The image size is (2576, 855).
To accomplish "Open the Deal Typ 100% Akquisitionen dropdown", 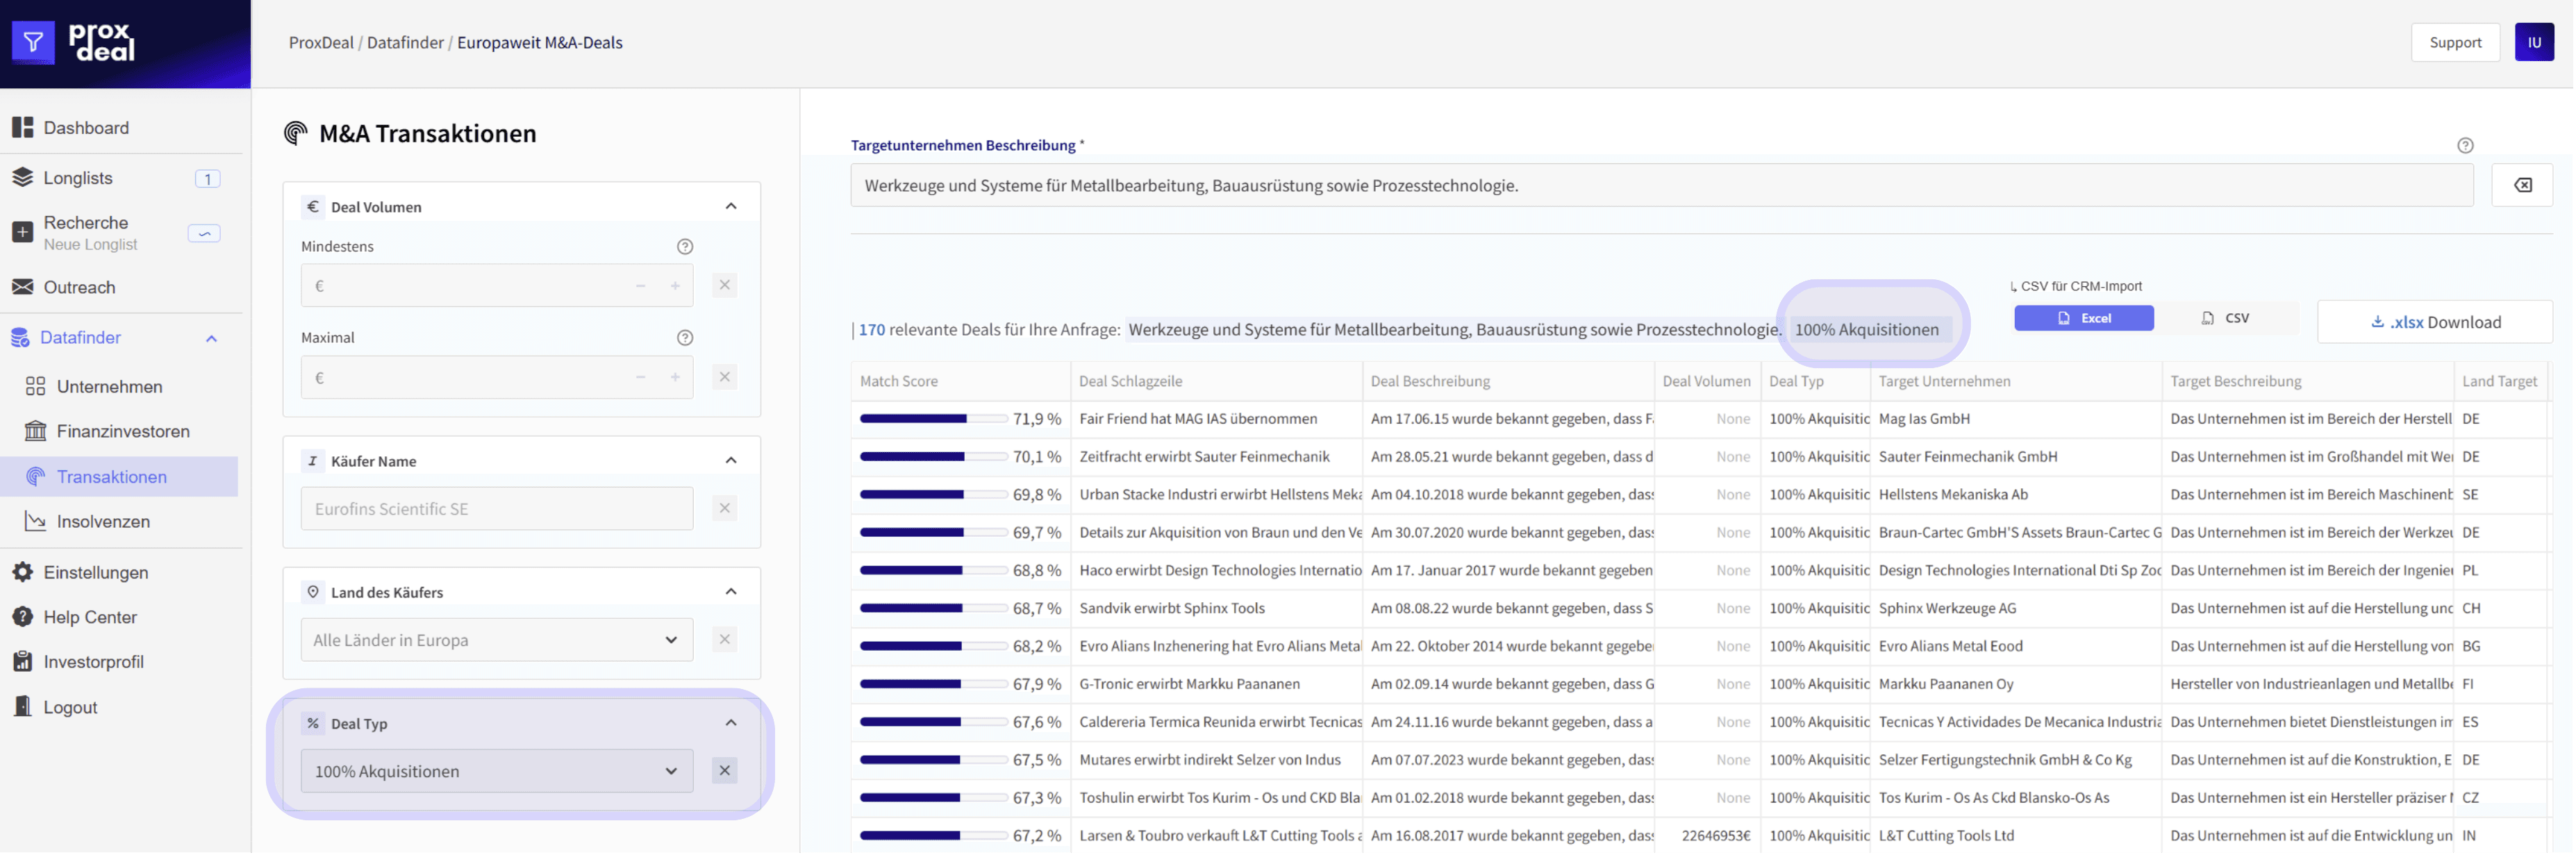I will coord(496,771).
